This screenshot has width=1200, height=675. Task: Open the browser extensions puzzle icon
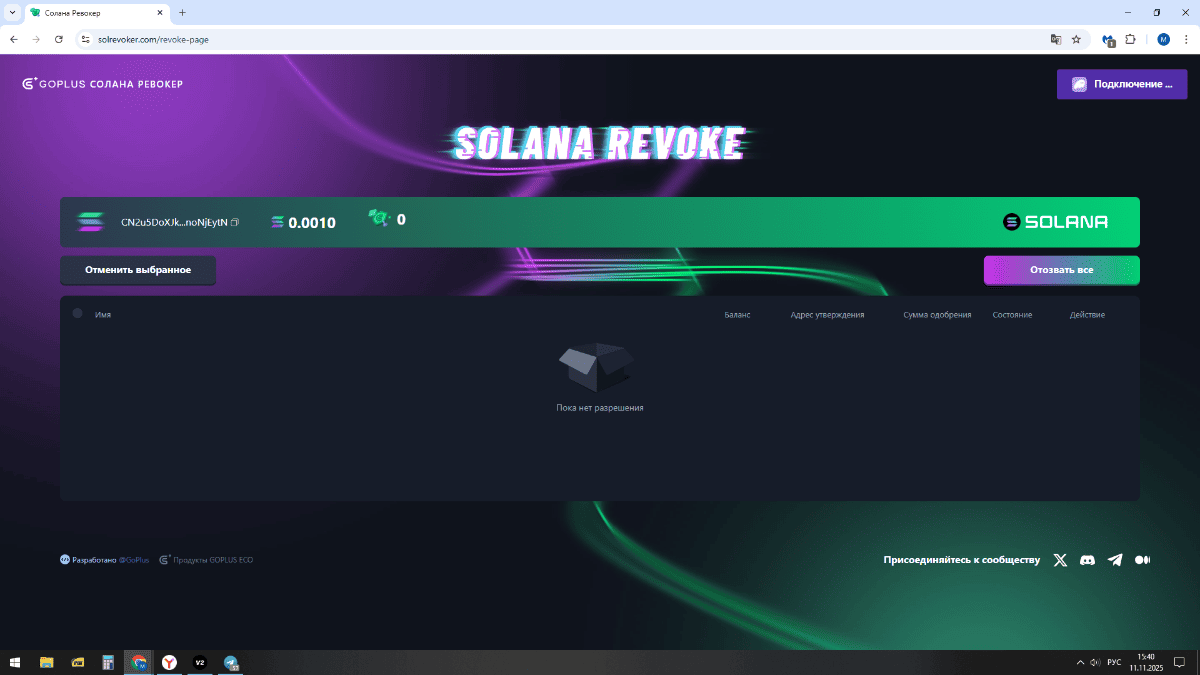coord(1130,39)
